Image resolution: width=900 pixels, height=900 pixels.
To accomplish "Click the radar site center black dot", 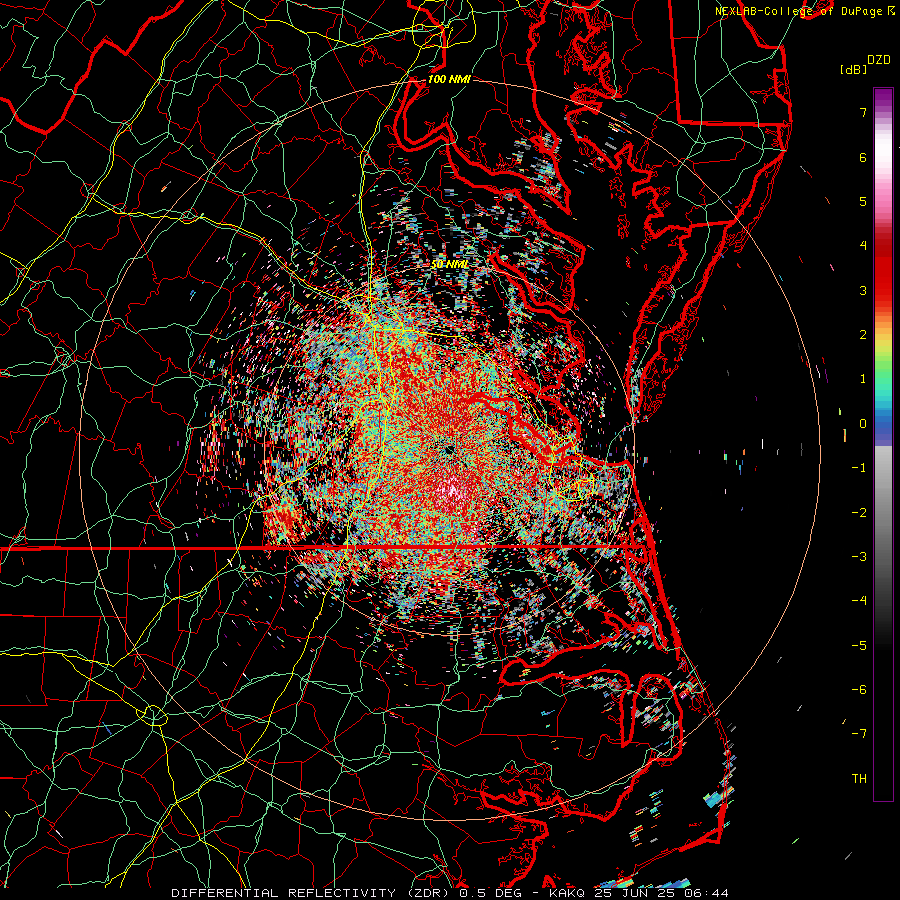I will [448, 449].
